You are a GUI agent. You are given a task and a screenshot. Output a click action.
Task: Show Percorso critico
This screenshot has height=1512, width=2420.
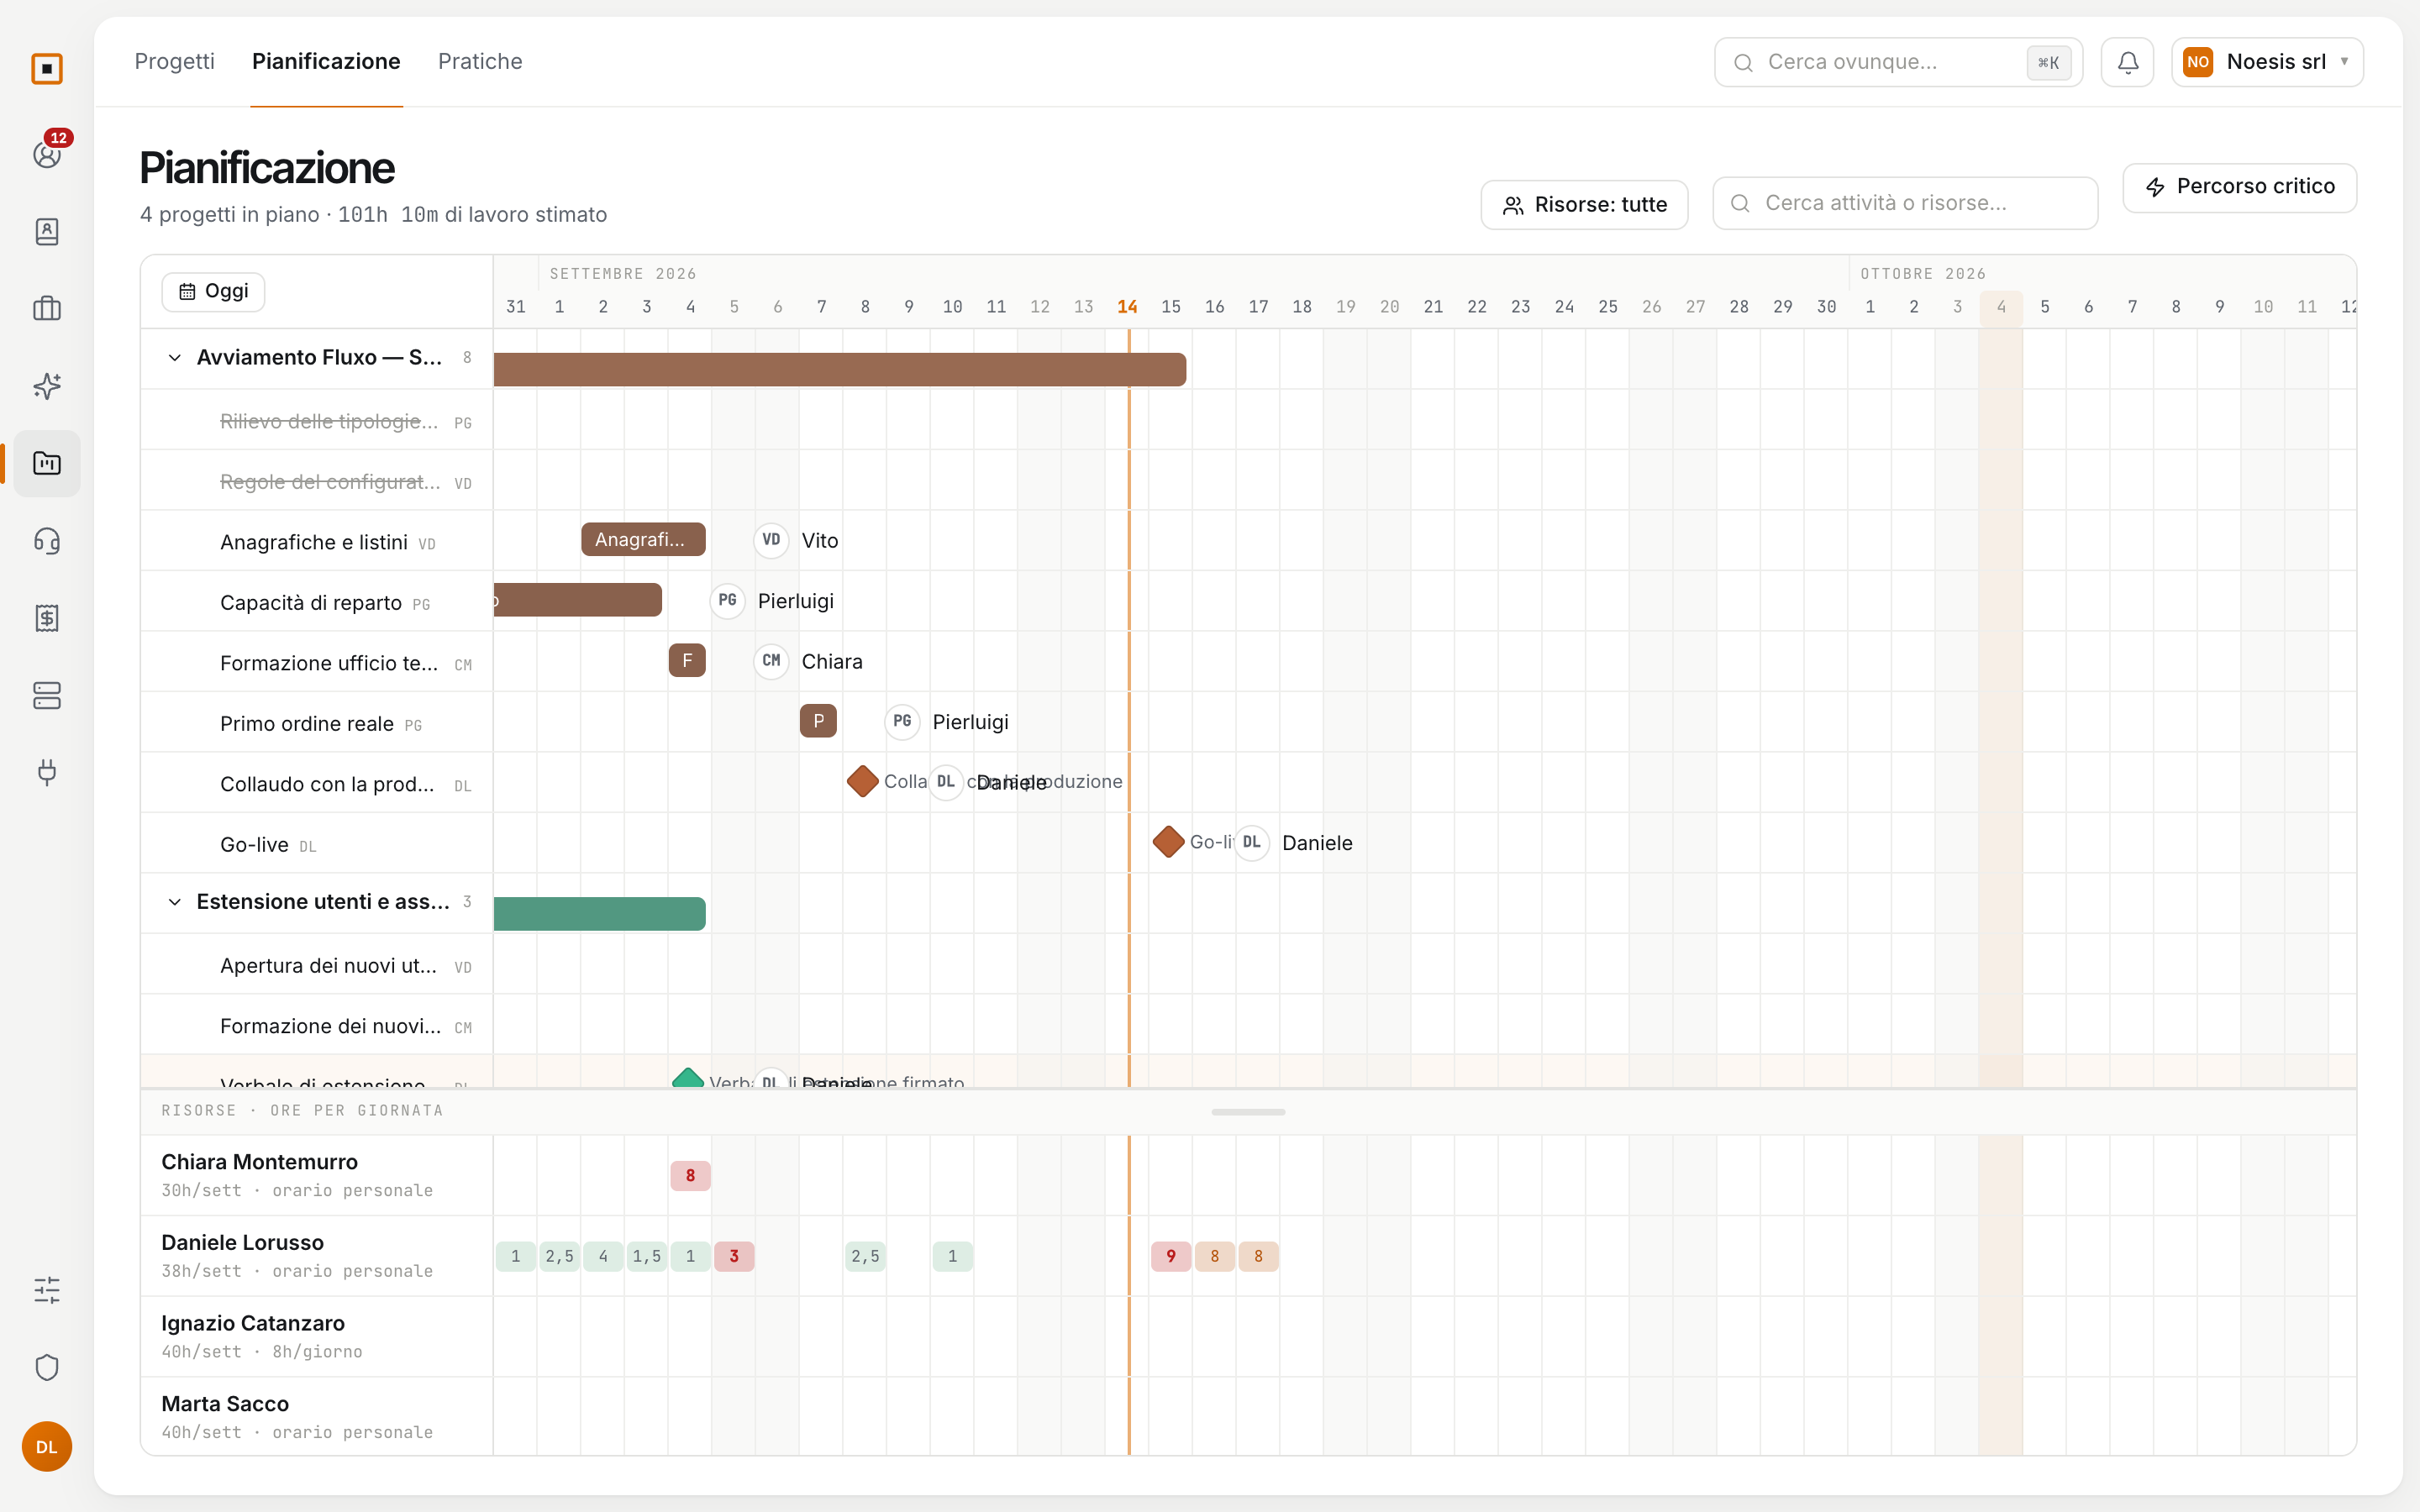(2239, 187)
